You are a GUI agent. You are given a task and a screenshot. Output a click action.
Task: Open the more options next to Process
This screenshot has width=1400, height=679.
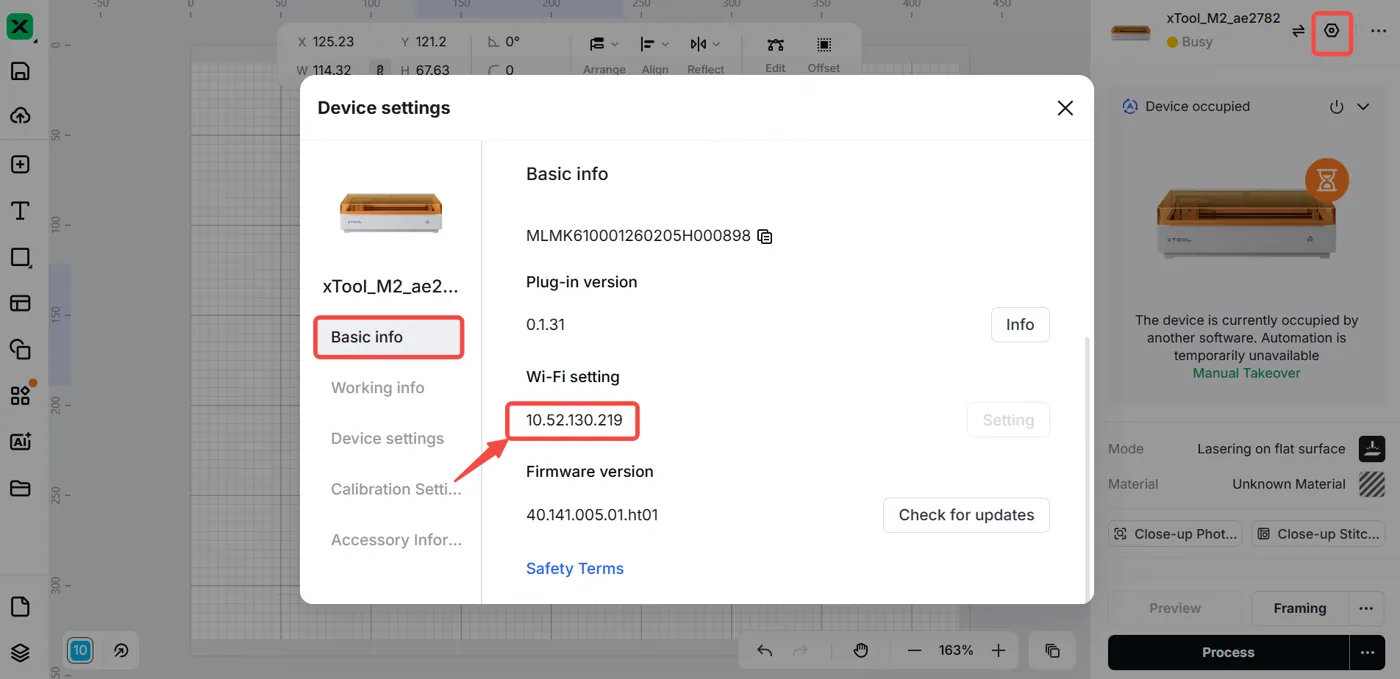(x=1366, y=652)
